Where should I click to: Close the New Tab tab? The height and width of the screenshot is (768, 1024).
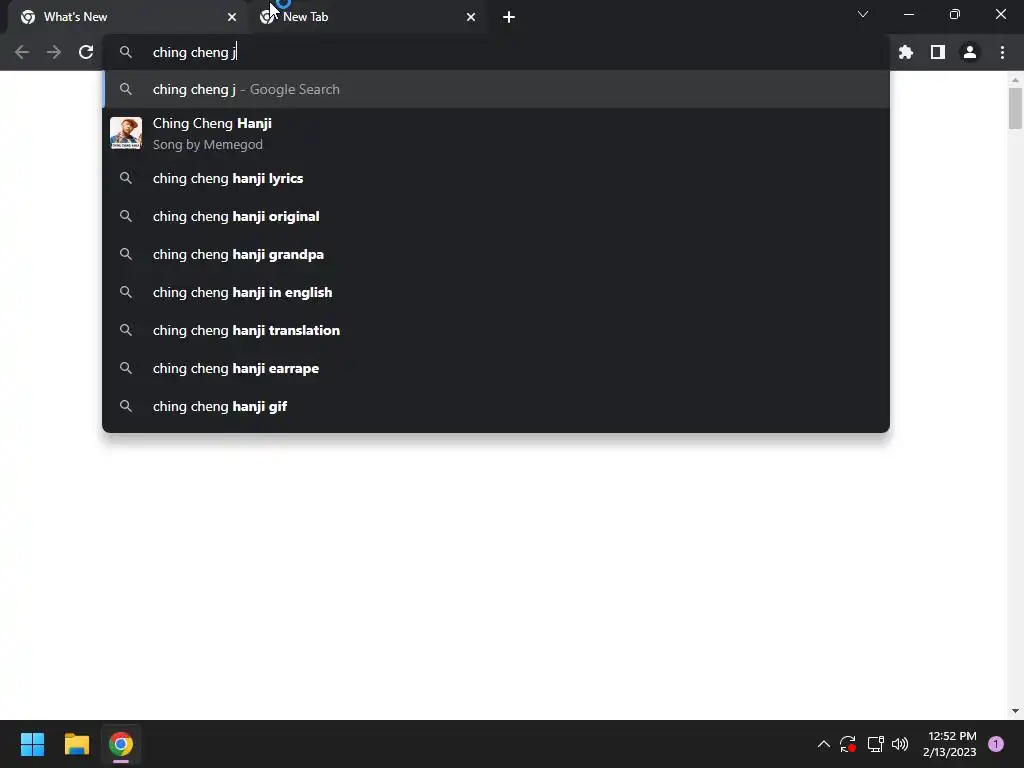click(x=471, y=17)
